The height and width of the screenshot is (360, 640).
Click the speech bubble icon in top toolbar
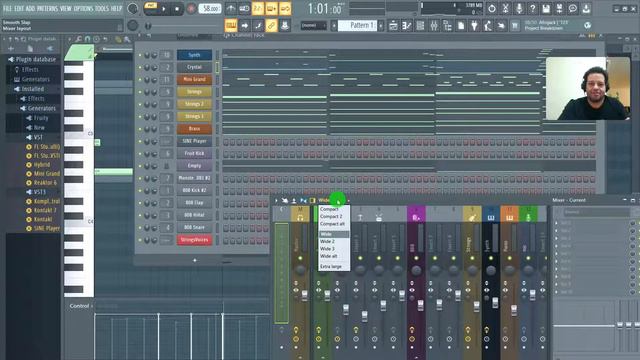[573, 8]
